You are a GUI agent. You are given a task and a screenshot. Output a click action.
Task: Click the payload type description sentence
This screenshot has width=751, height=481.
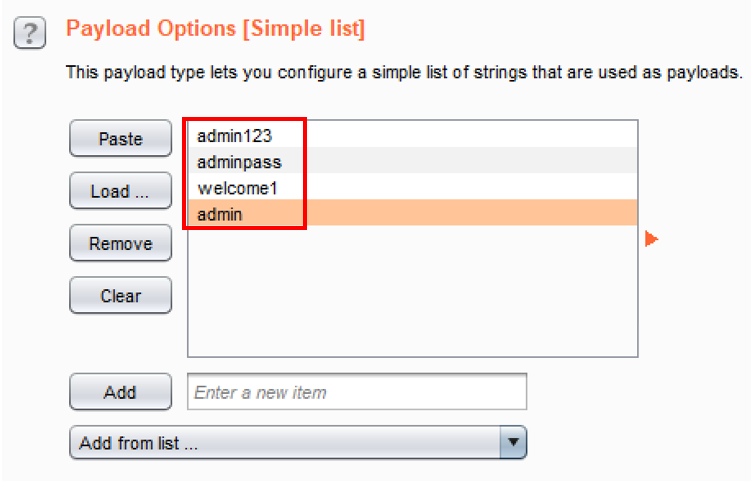(403, 73)
